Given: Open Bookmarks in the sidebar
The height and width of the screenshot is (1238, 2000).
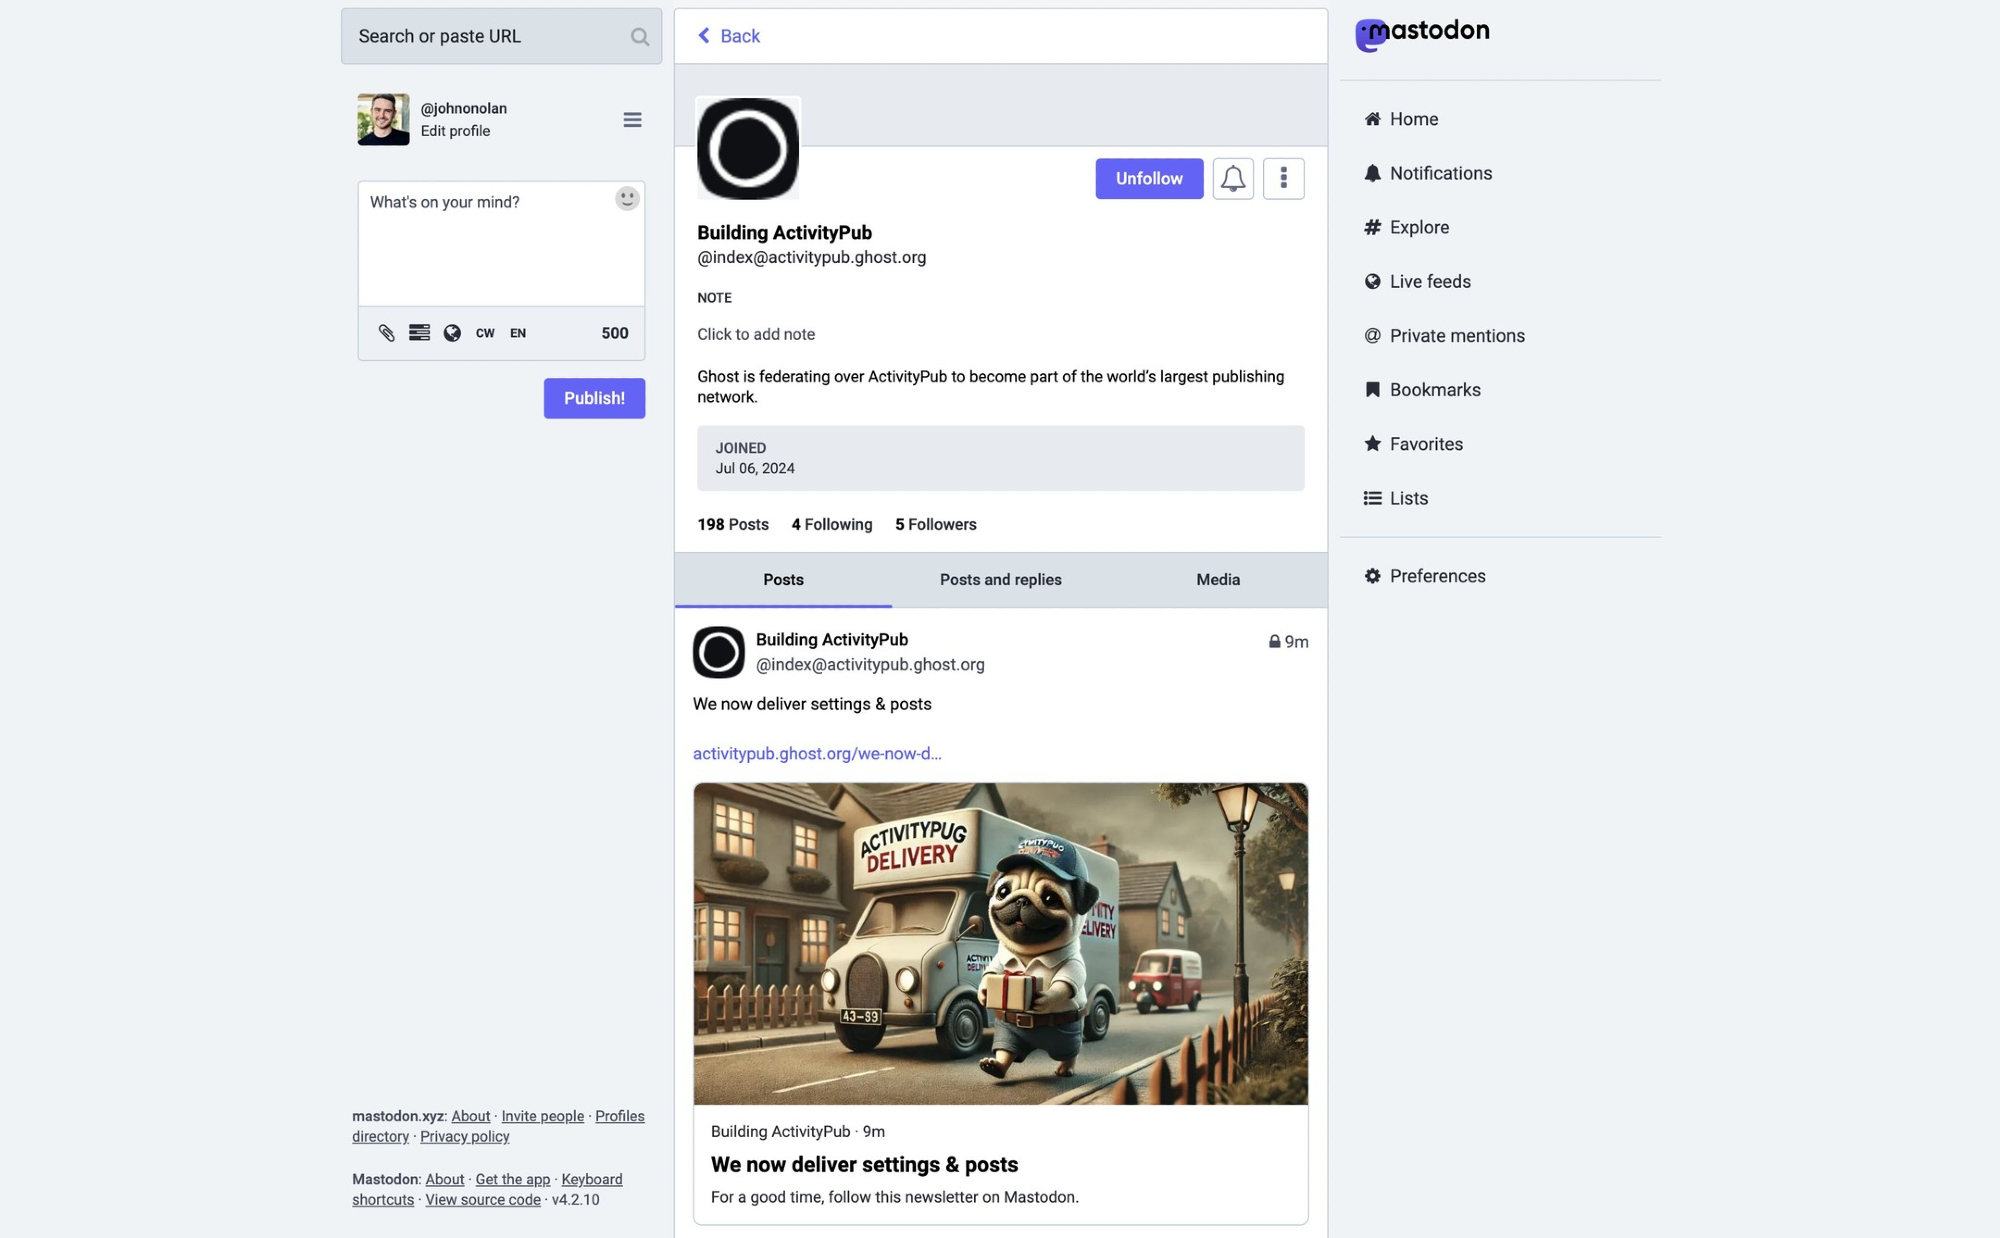Looking at the screenshot, I should (x=1434, y=390).
